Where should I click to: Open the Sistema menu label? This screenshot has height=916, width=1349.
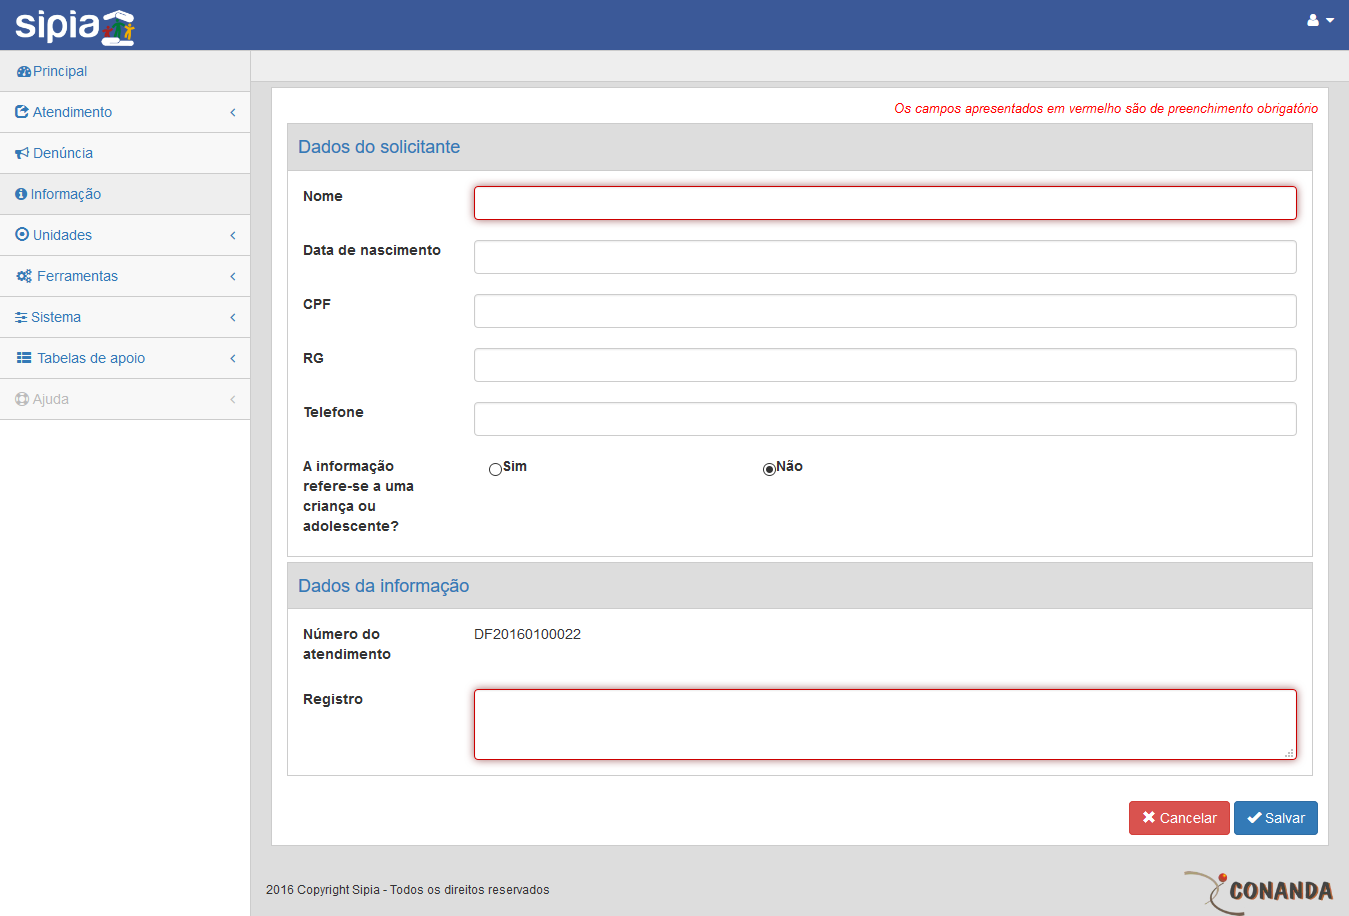[x=56, y=317]
